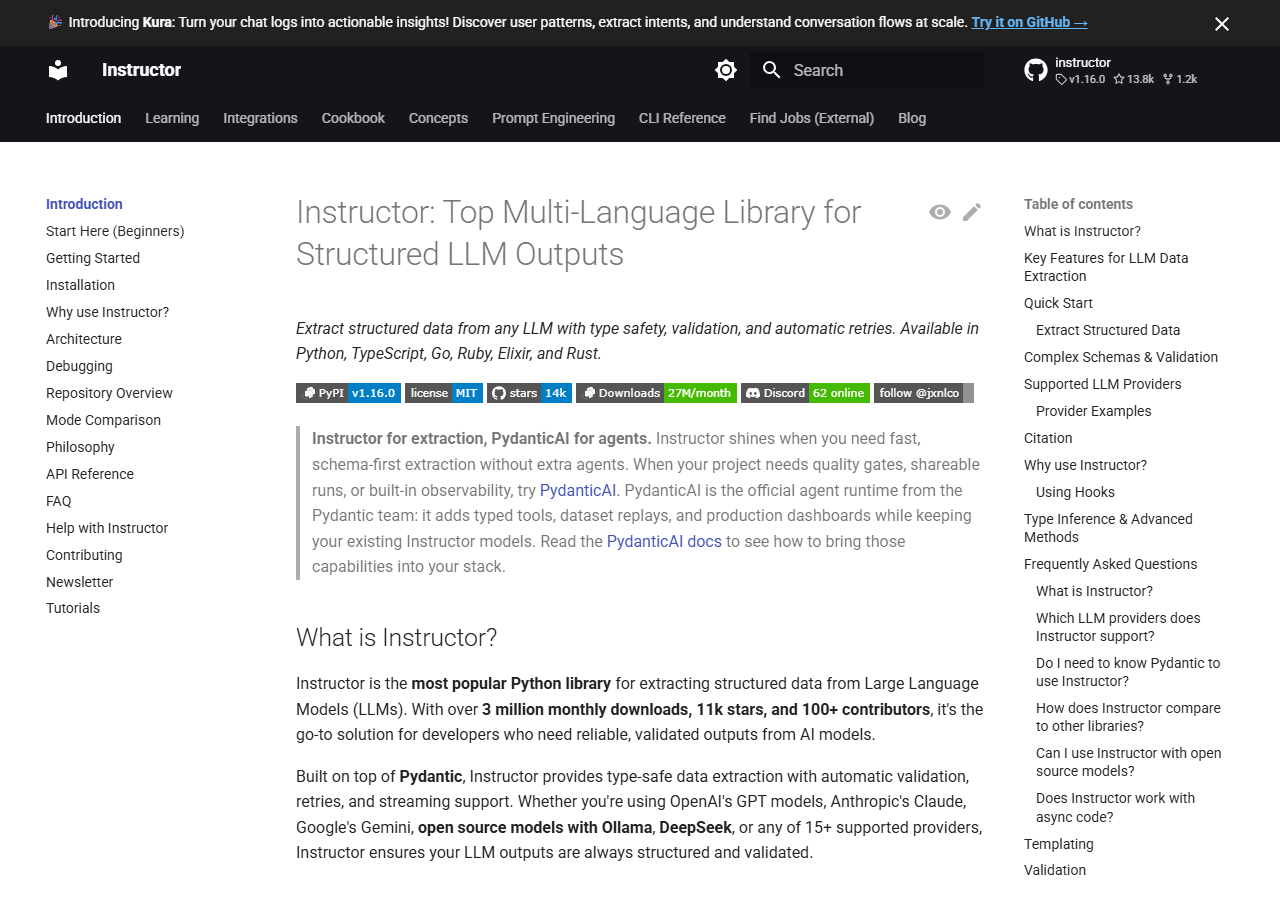Open 'Why use Instructor?' in left sidebar
The width and height of the screenshot is (1280, 900).
pos(108,312)
